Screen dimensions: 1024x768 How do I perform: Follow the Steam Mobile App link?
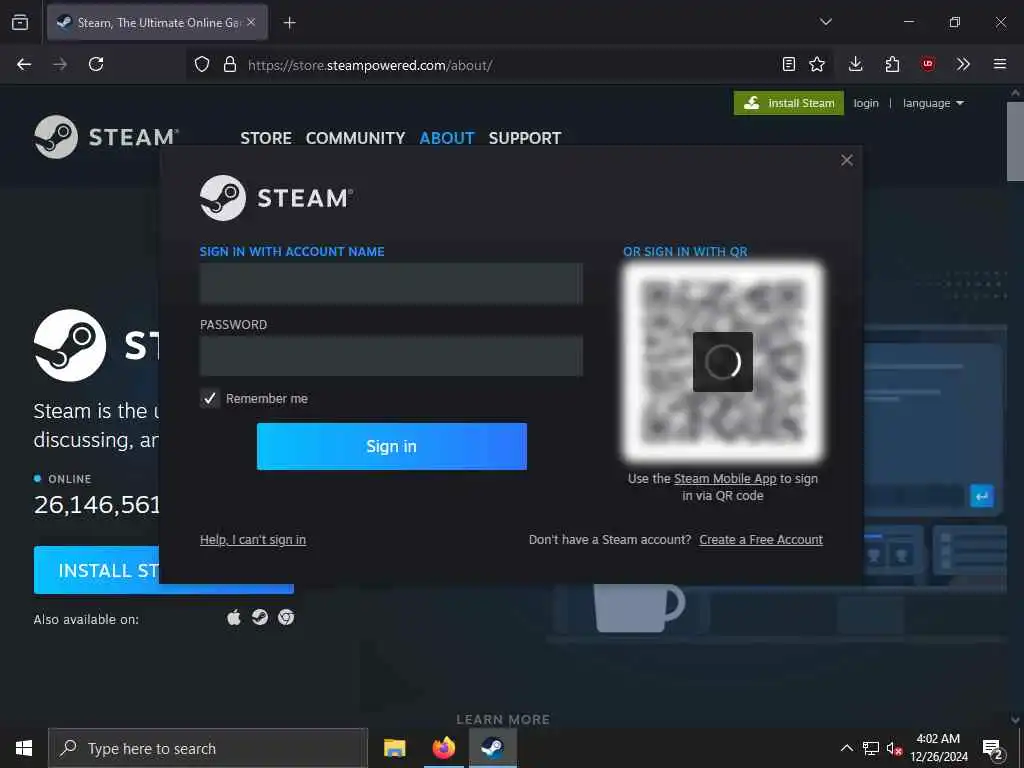click(x=725, y=479)
